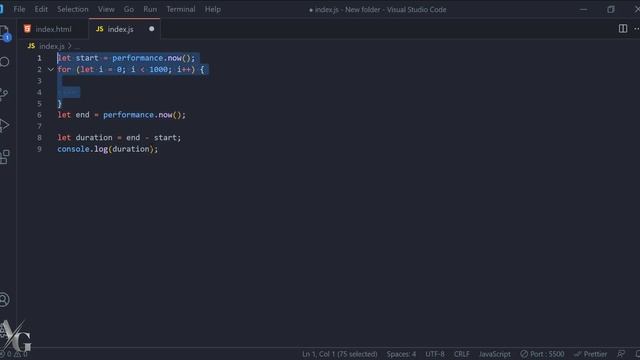Open the feedback icon in the status bar
The image size is (640, 360).
pyautogui.click(x=621, y=354)
